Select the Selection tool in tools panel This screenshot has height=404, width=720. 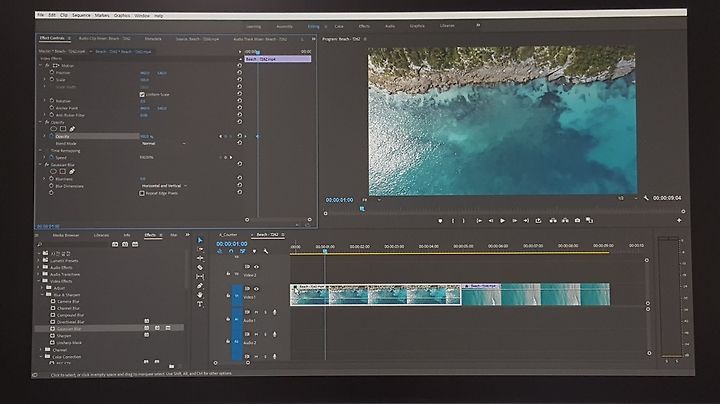point(200,240)
